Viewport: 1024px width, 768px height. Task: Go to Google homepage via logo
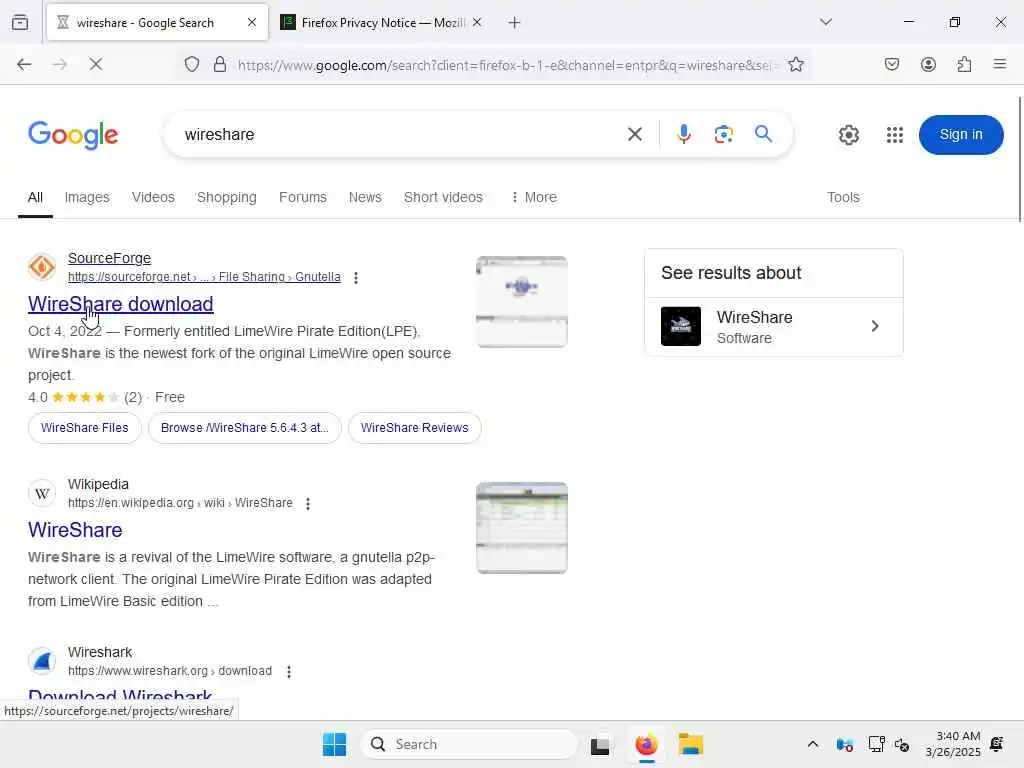pos(73,135)
